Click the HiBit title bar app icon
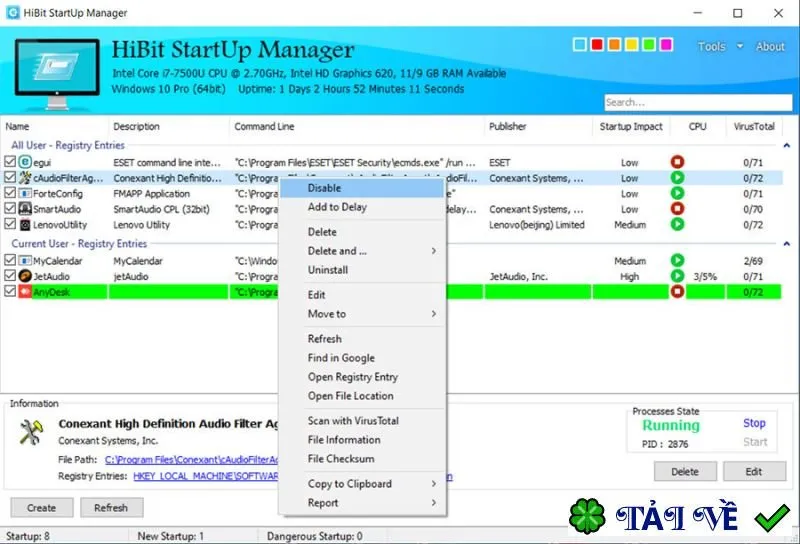The width and height of the screenshot is (800, 544). pyautogui.click(x=13, y=13)
